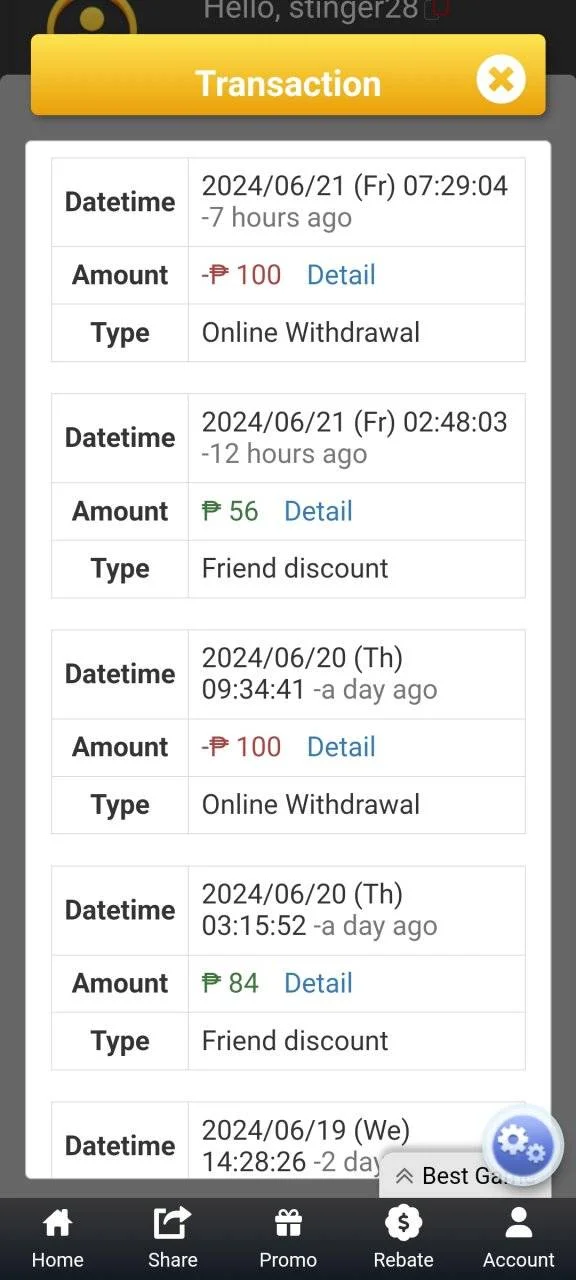Open the Share icon in the bottom navigation
576x1280 pixels.
(172, 1223)
